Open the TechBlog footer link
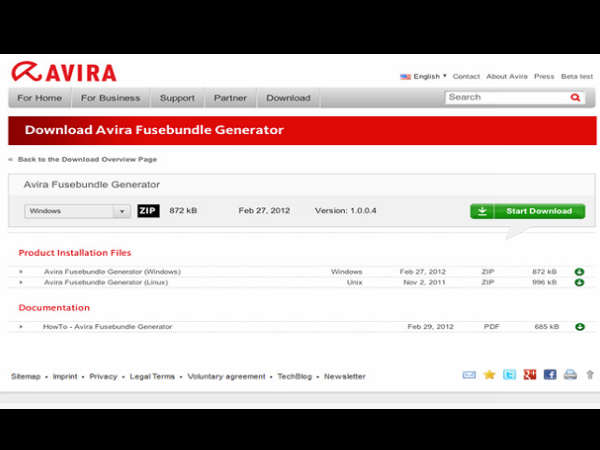 pos(295,377)
